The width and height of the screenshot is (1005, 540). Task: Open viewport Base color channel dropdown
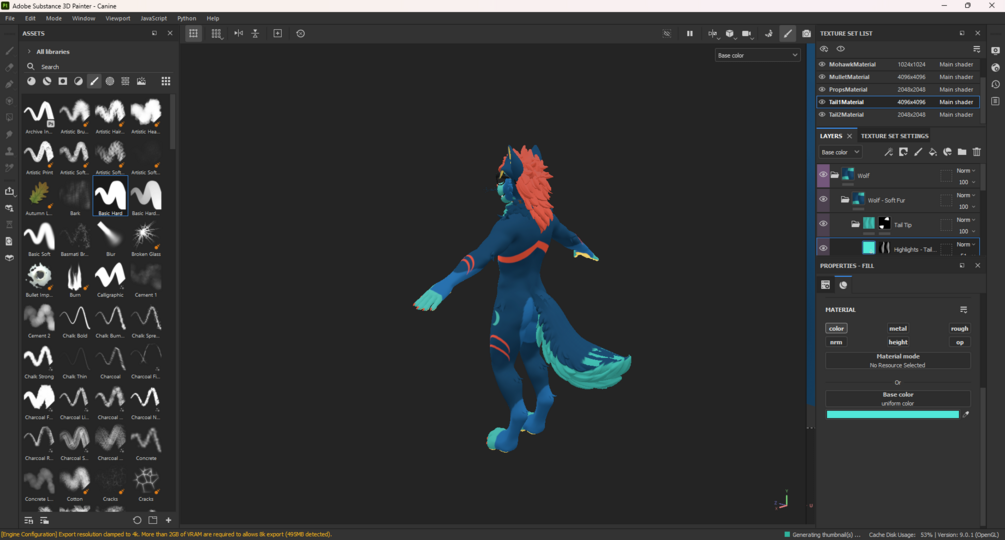click(x=758, y=55)
